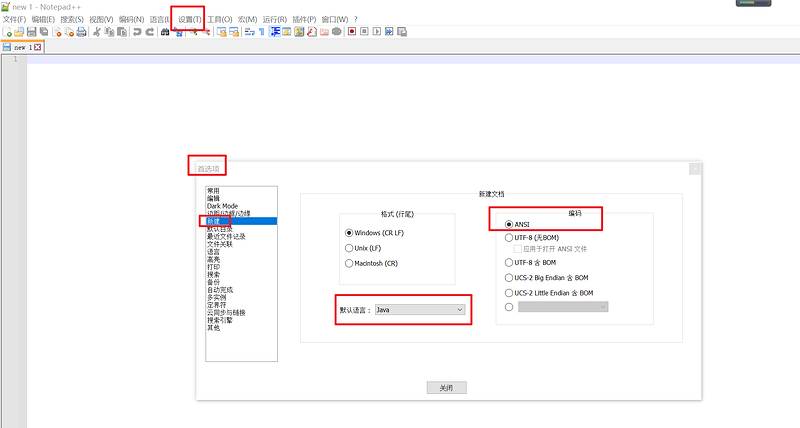Click the Save recorded macro icon
The image size is (800, 428).
[402, 32]
